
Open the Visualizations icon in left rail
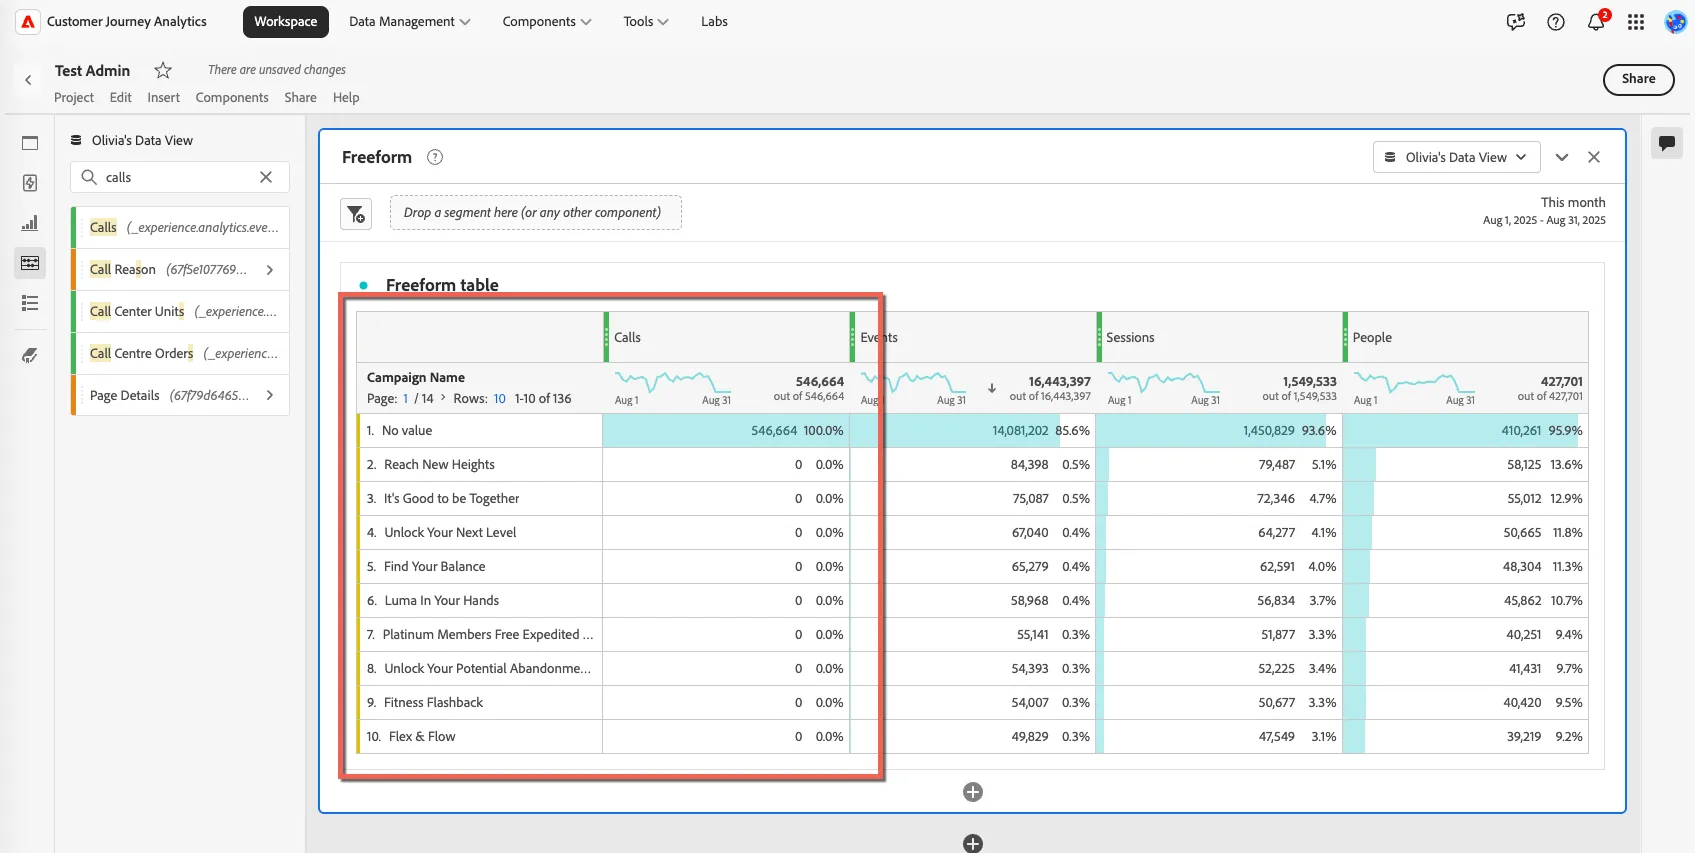(30, 223)
